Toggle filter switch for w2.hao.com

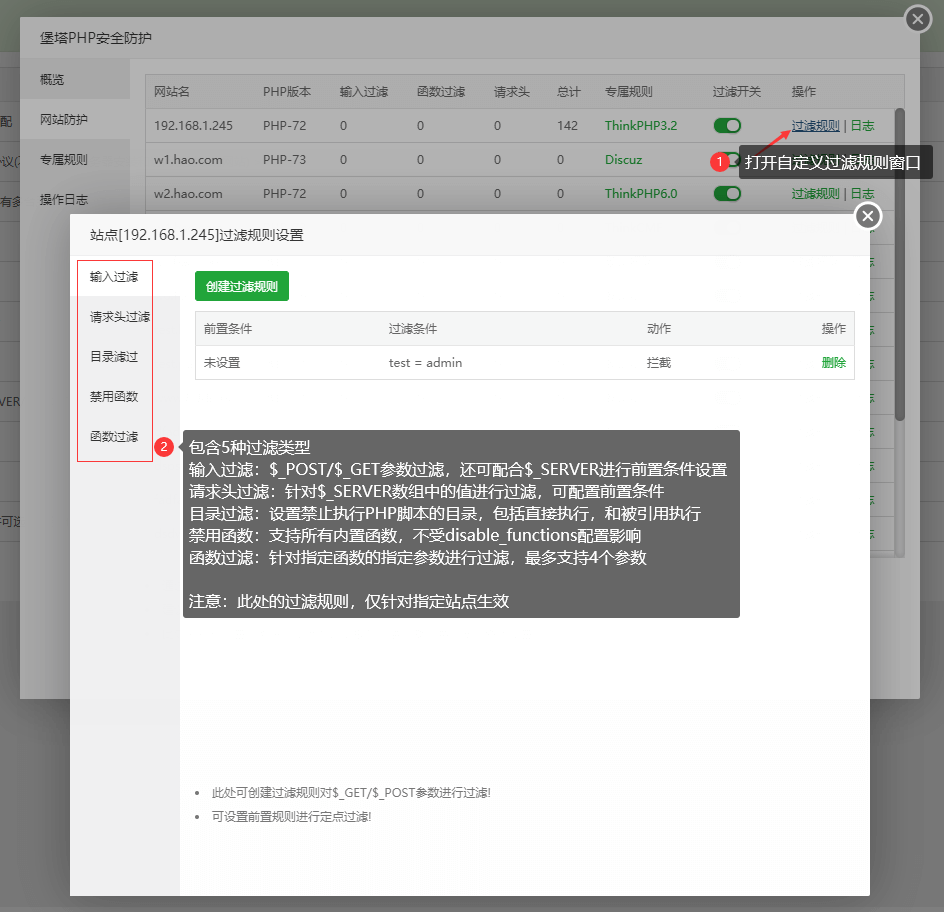727,193
